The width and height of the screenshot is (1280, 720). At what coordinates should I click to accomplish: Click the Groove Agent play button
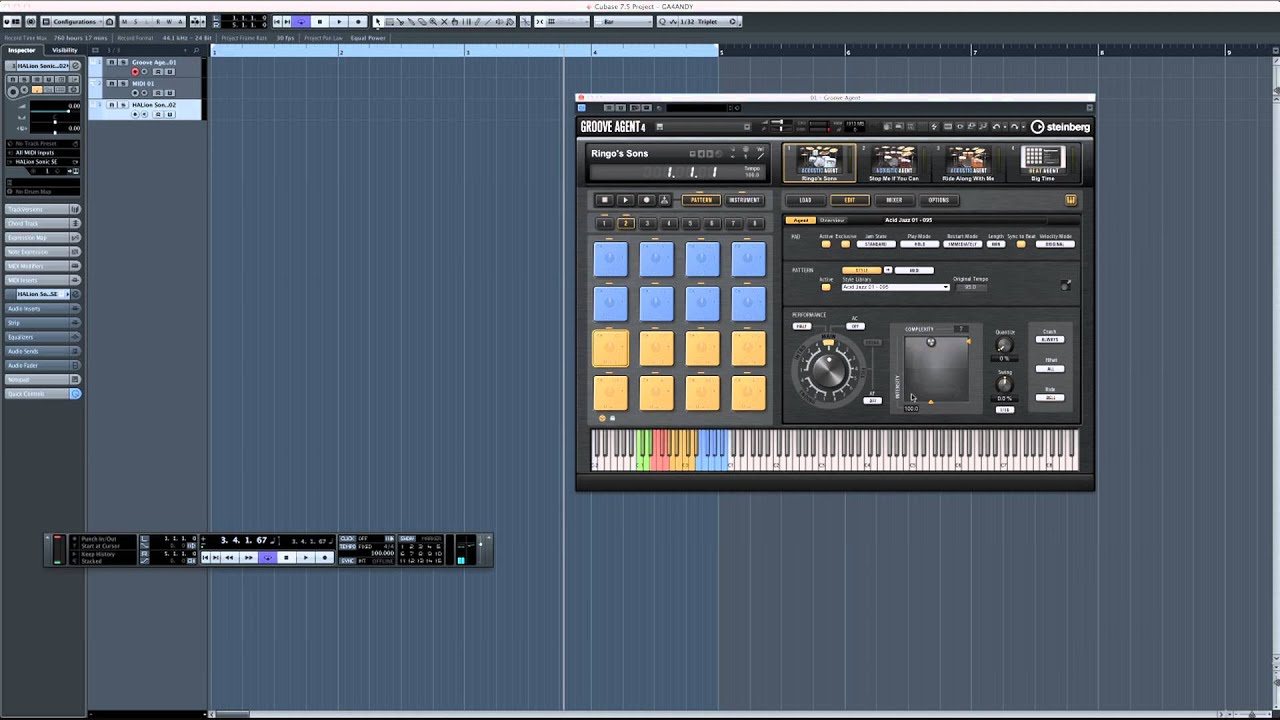(625, 200)
